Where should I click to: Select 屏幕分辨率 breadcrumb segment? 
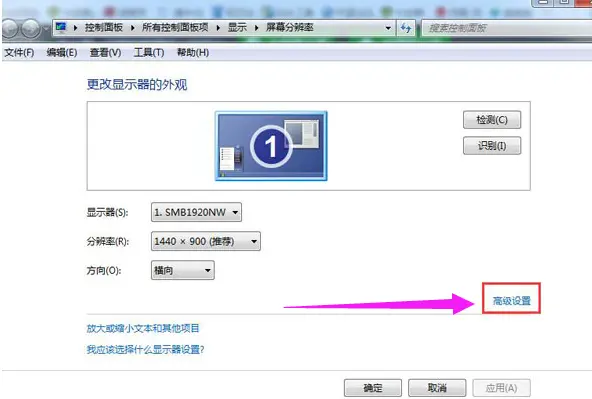coord(290,28)
